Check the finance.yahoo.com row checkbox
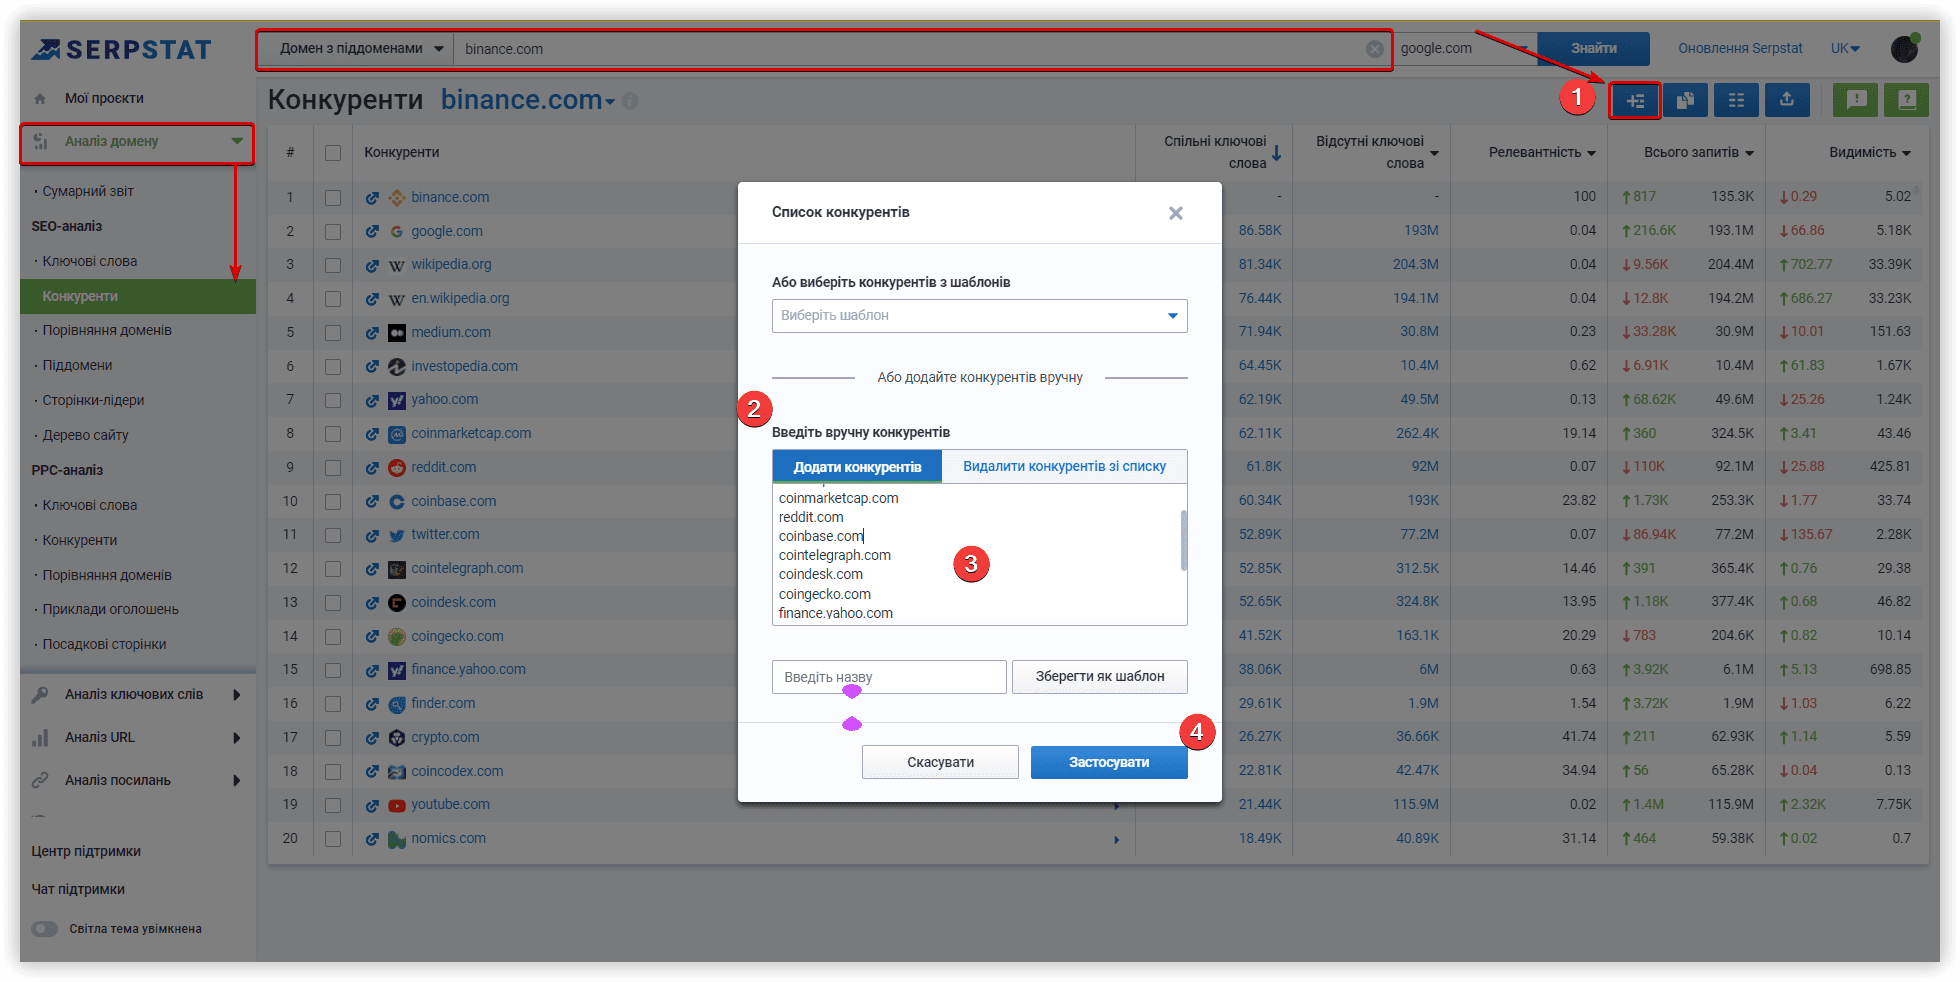Image resolution: width=1960 pixels, height=982 pixels. (333, 670)
